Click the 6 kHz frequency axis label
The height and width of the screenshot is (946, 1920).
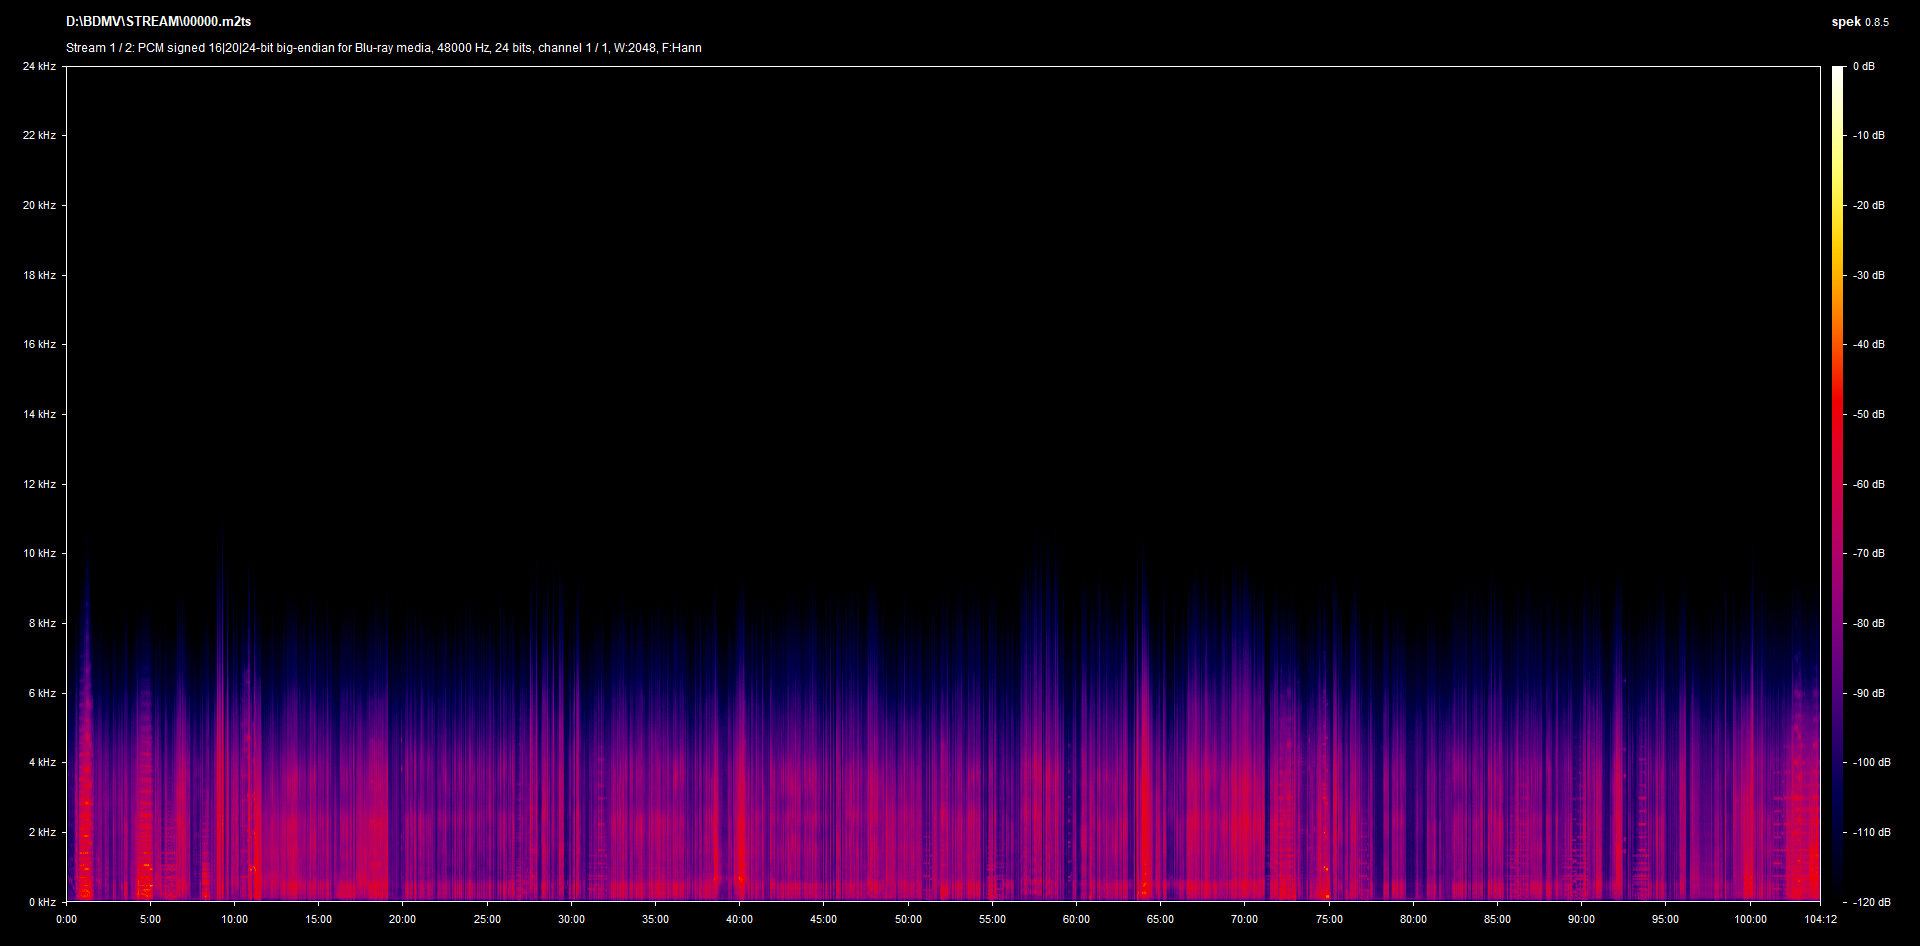coord(41,693)
